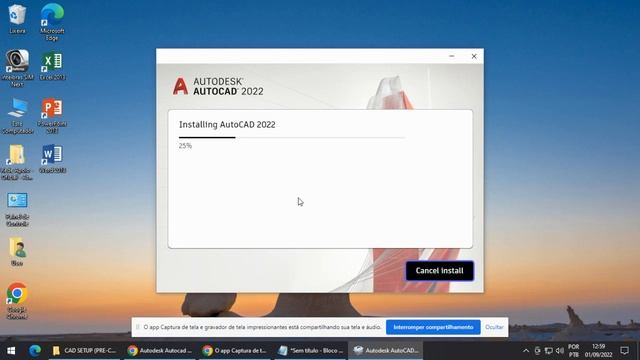Click the installation progress bar
This screenshot has width=640, height=360.
291,138
